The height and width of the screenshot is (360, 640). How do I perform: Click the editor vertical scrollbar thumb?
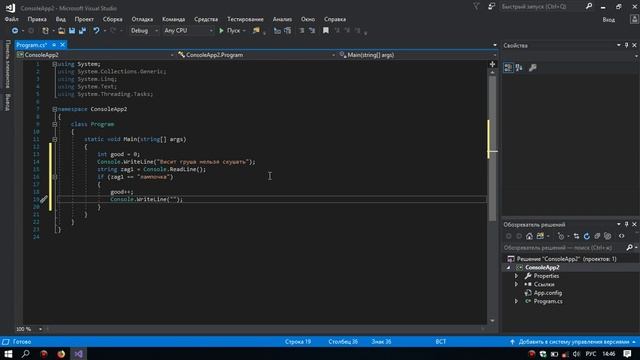pyautogui.click(x=492, y=148)
